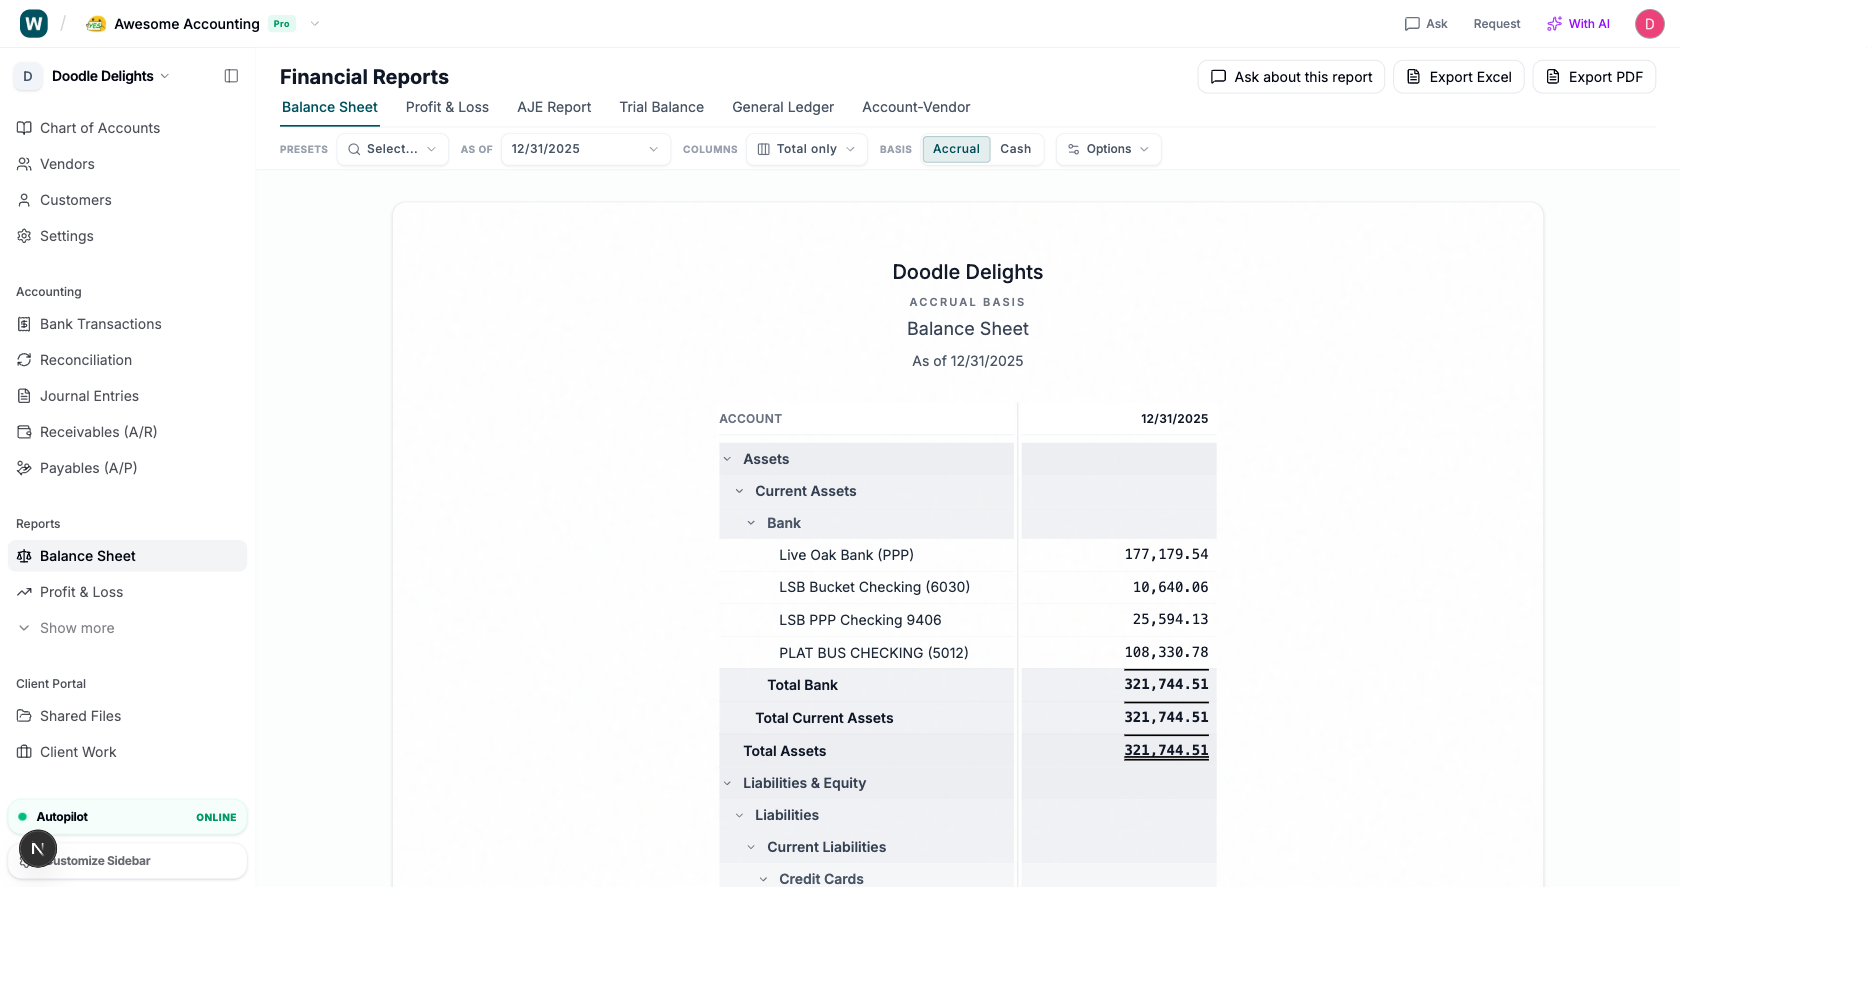Open the Reconciliation page
Image resolution: width=1867 pixels, height=984 pixels.
[x=85, y=360]
